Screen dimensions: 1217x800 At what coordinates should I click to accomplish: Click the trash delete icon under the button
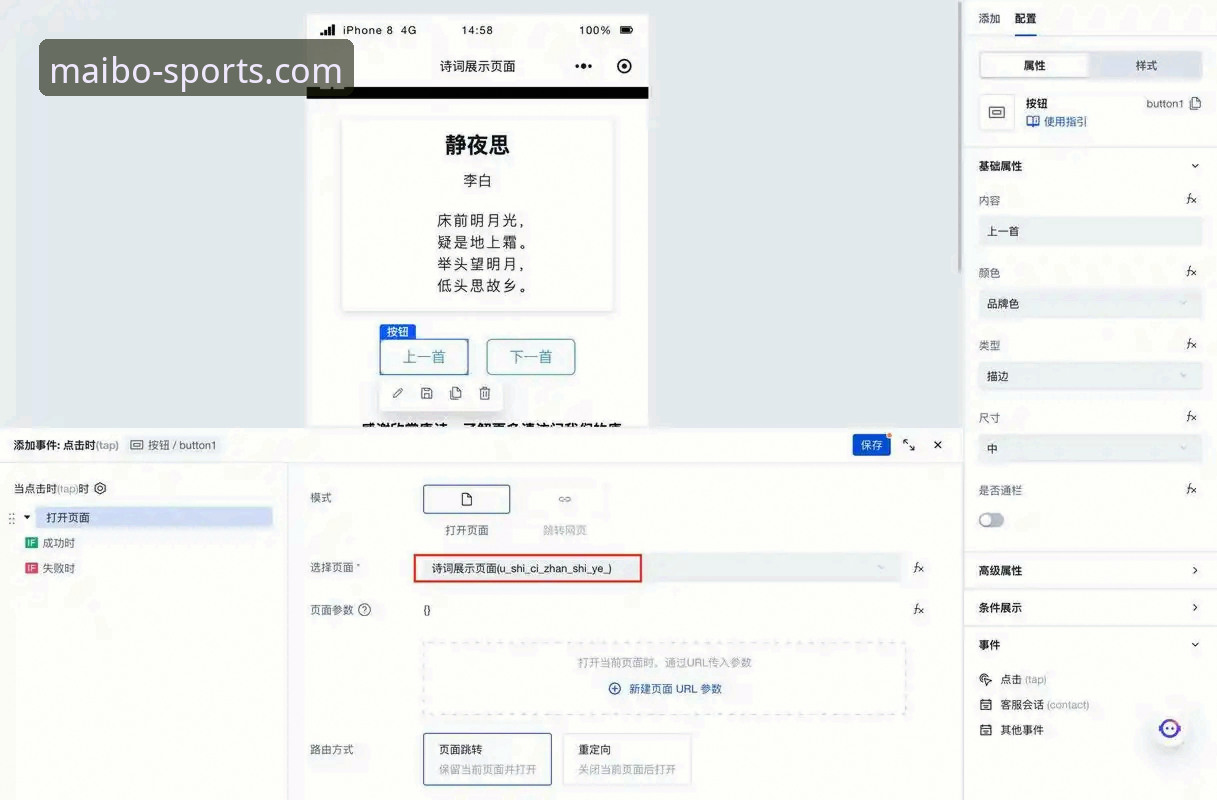485,393
